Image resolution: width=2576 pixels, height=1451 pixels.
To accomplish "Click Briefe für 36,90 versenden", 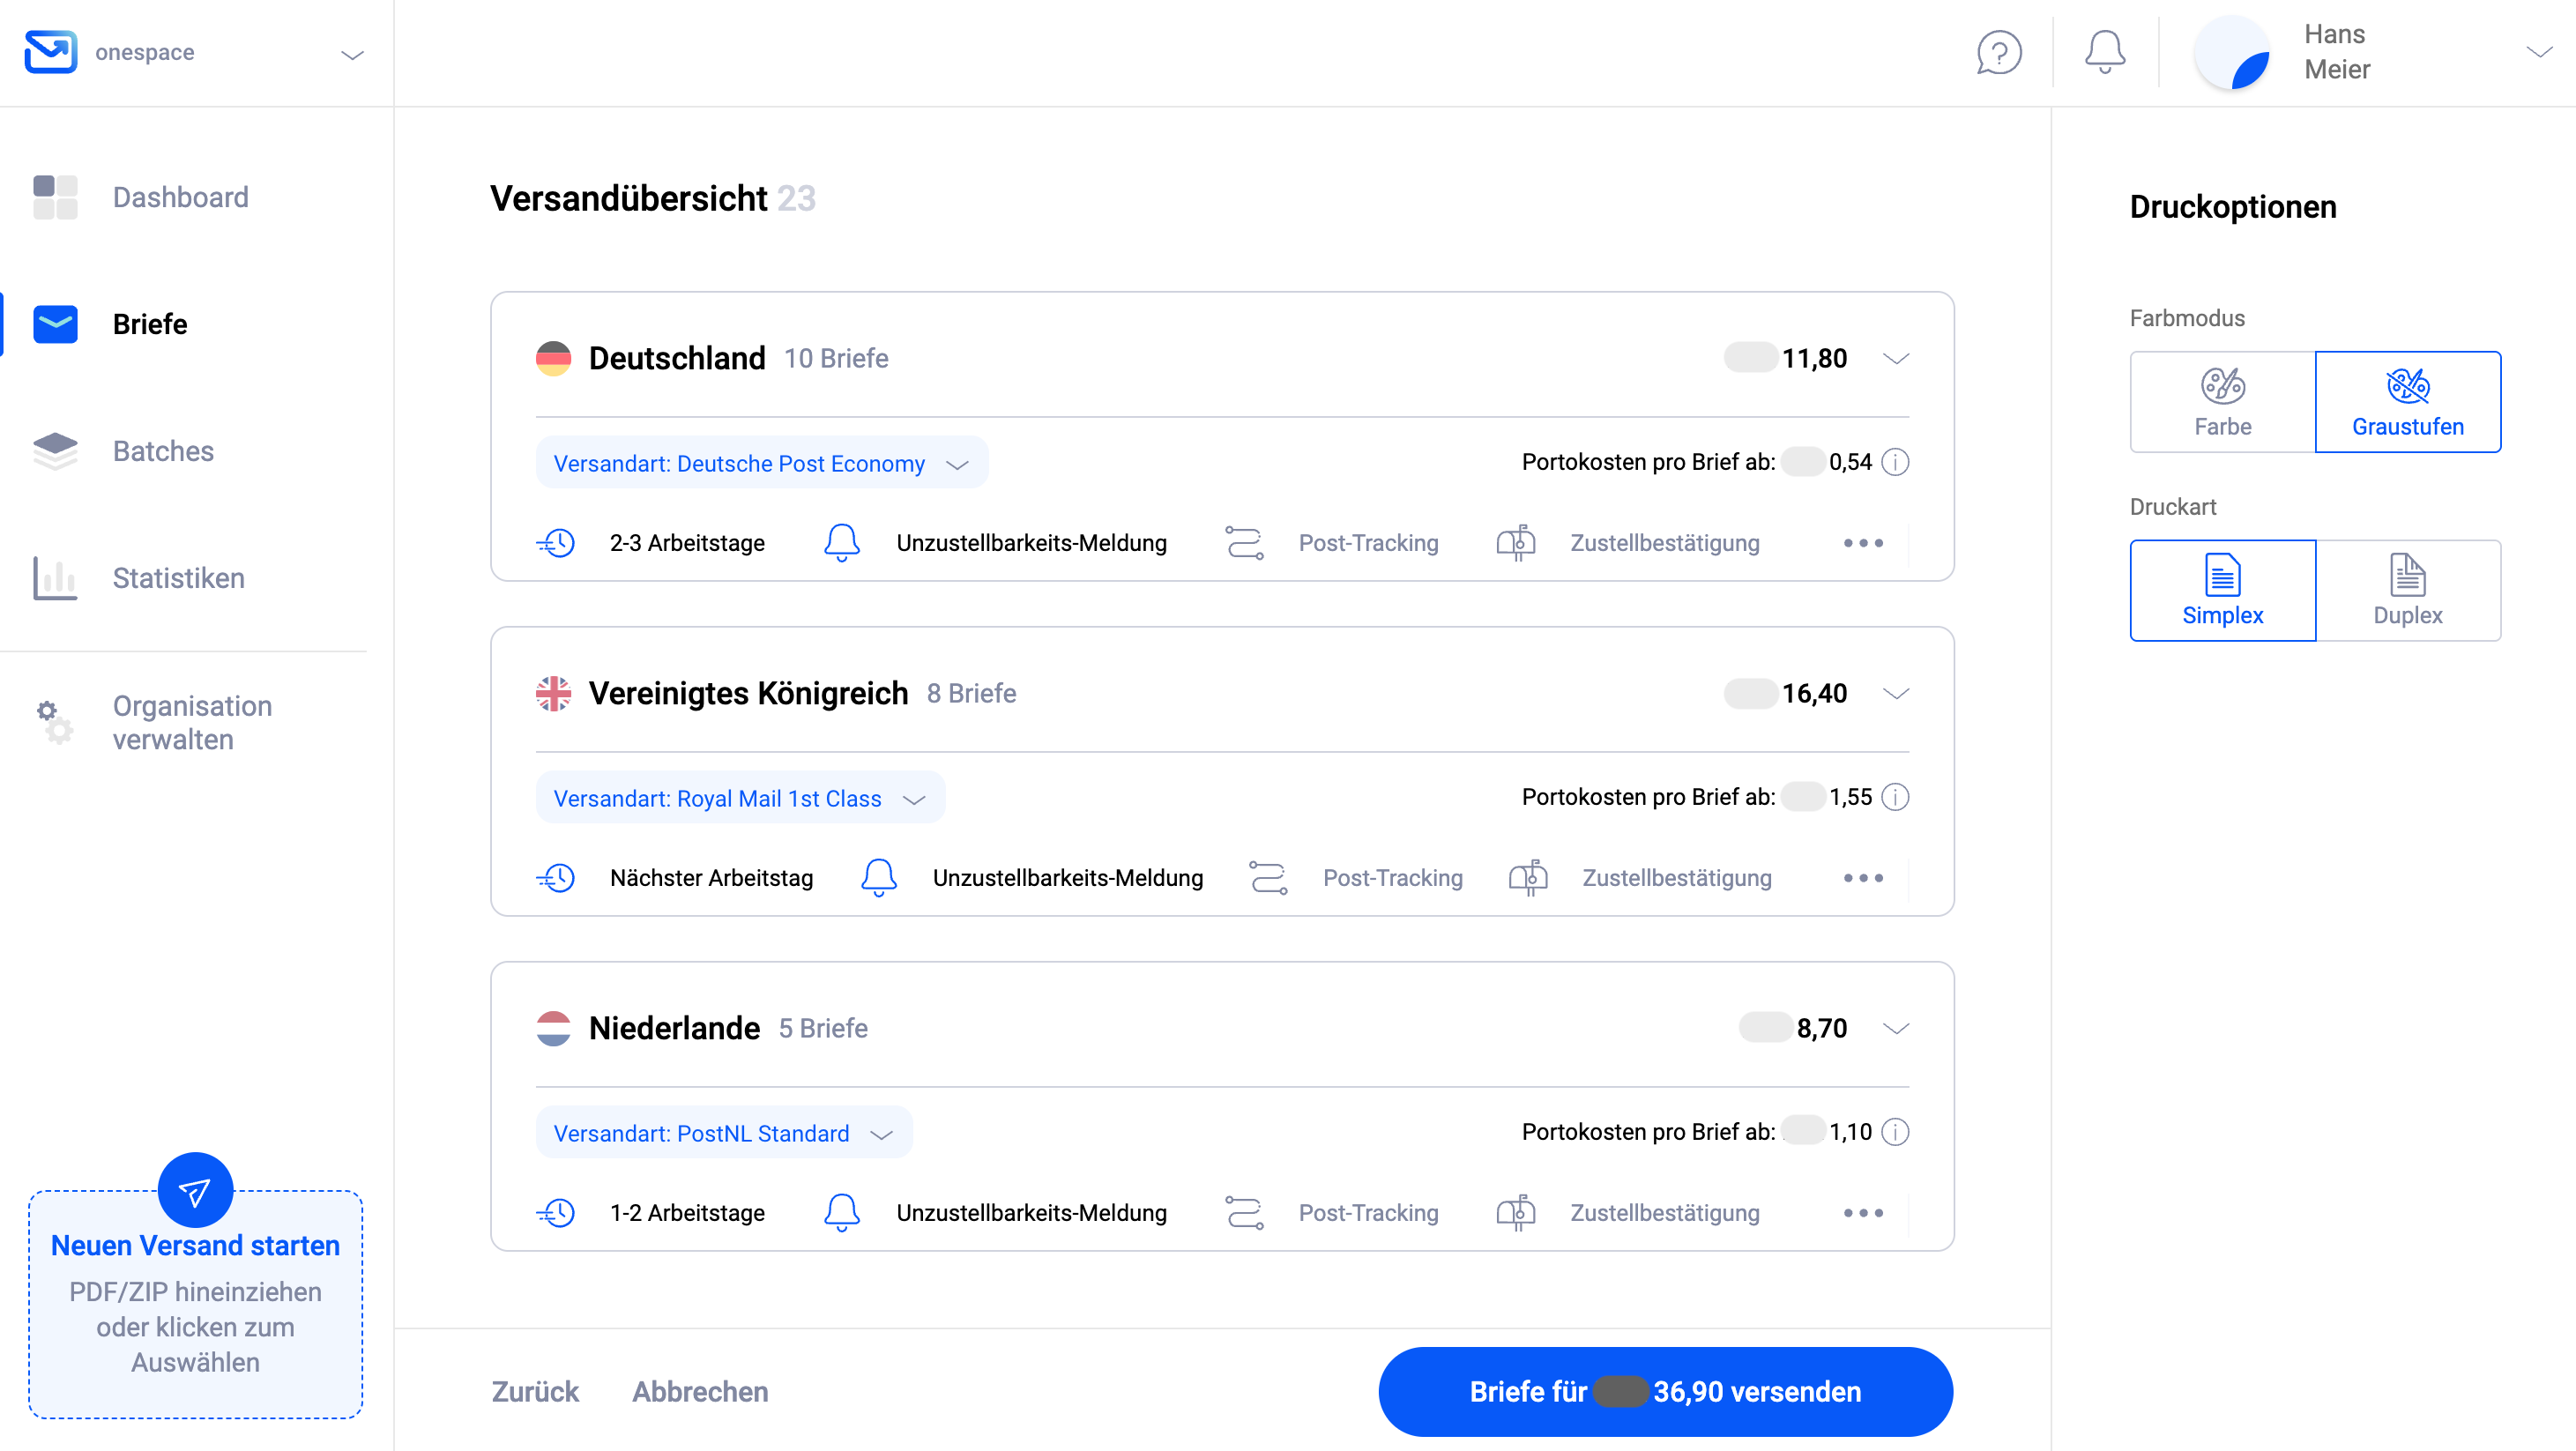I will (1664, 1391).
